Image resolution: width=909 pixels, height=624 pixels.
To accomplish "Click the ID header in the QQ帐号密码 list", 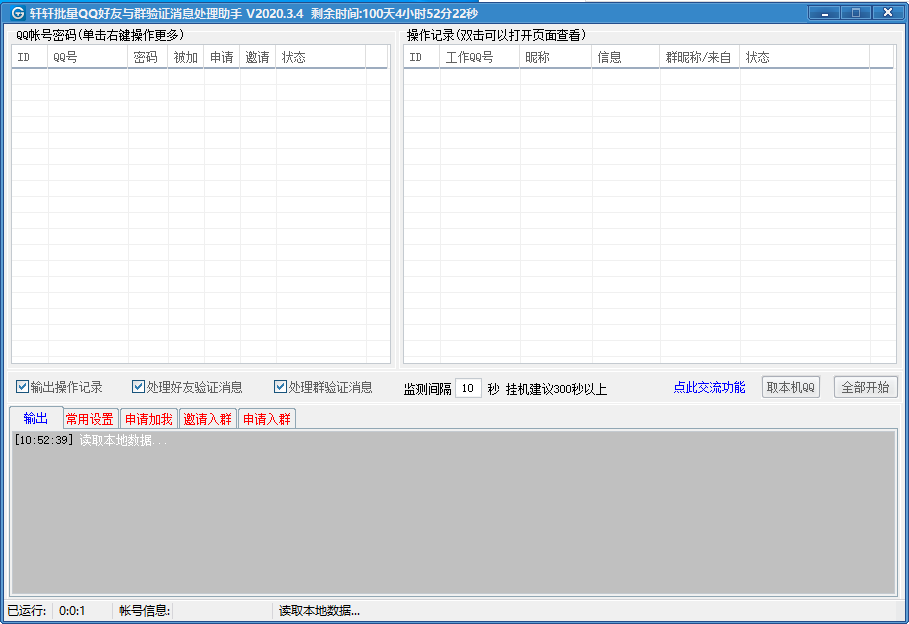I will tap(30, 57).
